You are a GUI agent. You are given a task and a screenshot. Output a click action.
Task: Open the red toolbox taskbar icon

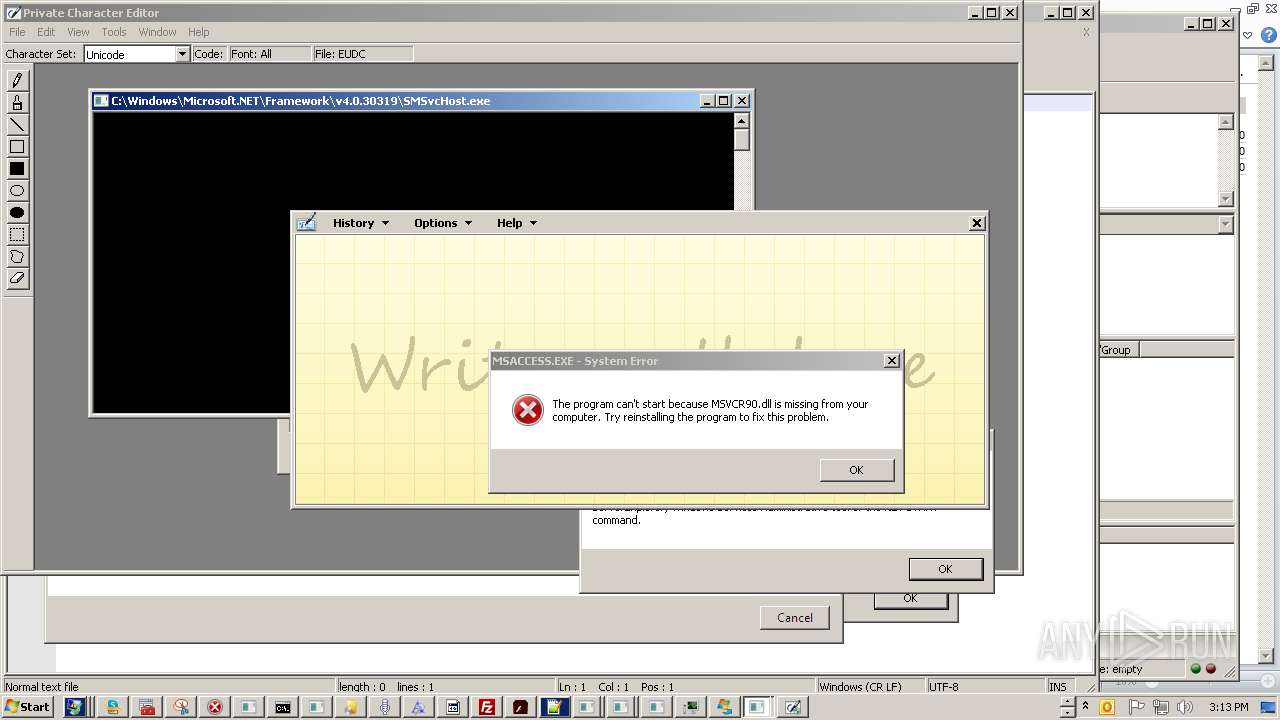147,707
